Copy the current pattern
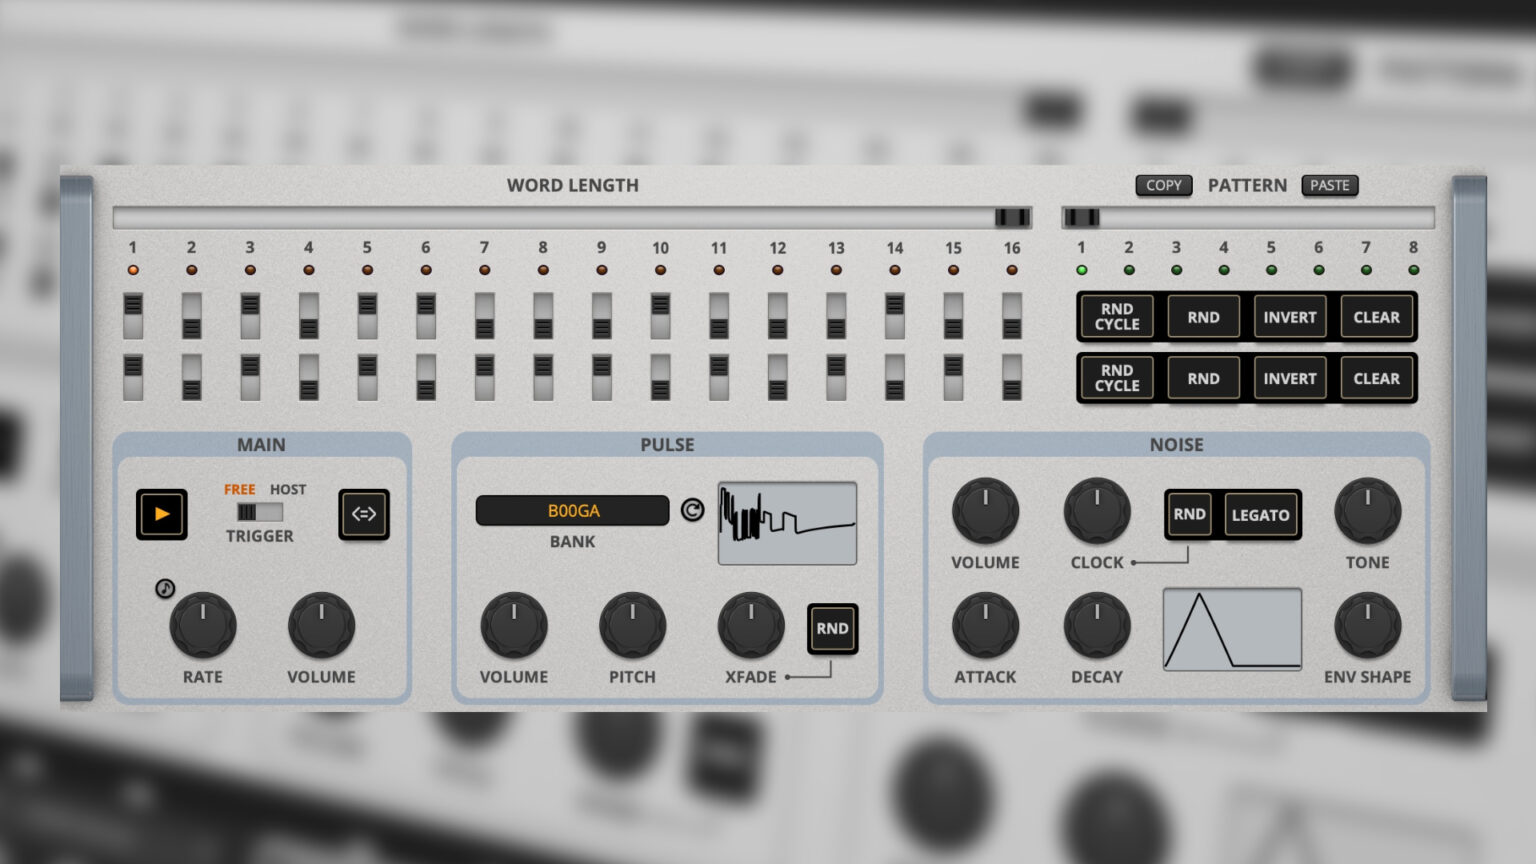This screenshot has width=1536, height=864. (x=1163, y=185)
